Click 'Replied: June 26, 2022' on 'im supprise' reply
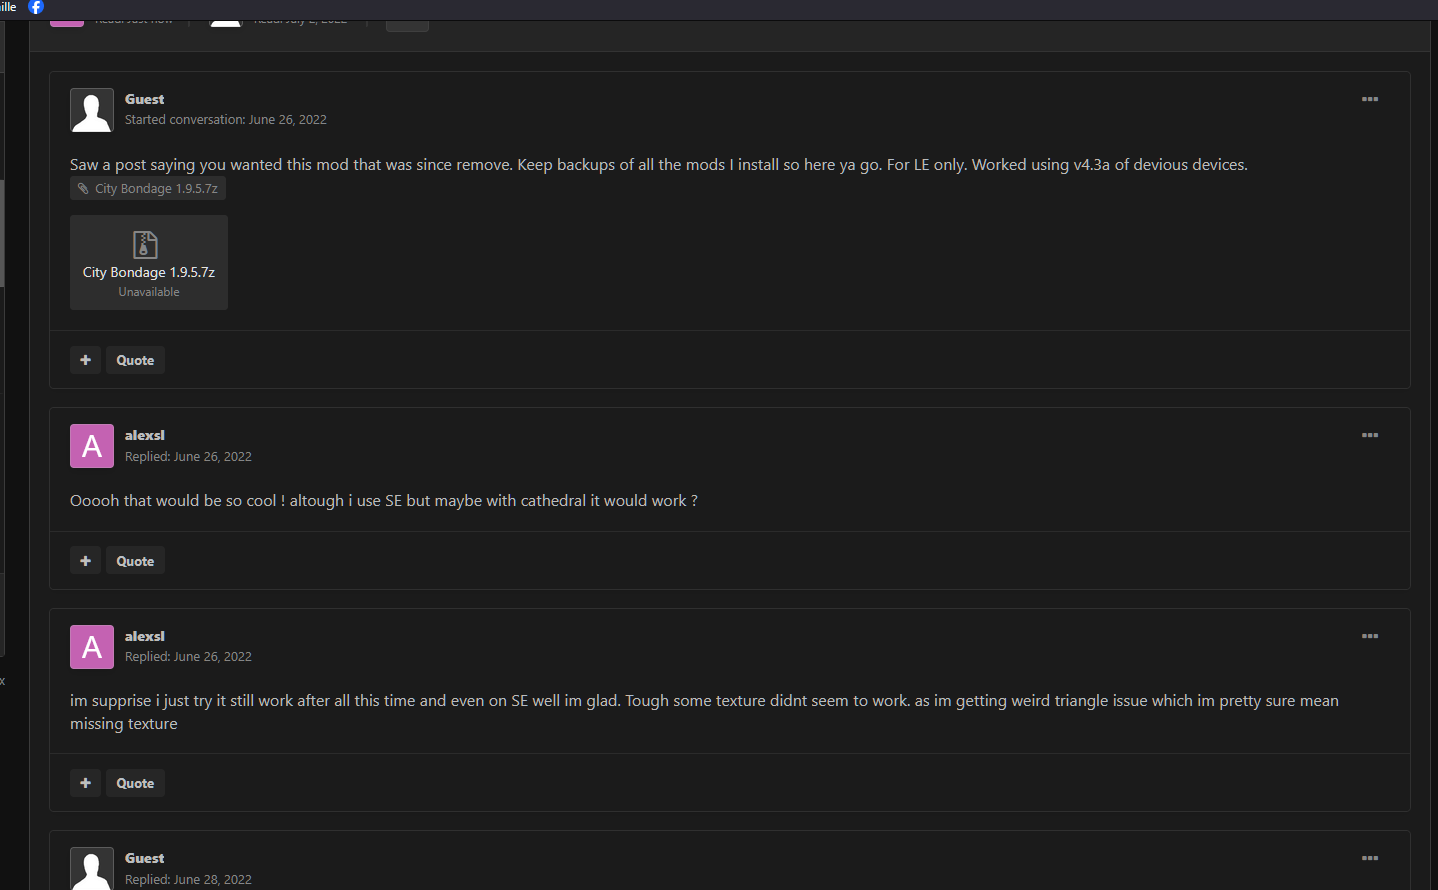Image resolution: width=1438 pixels, height=890 pixels. tap(188, 656)
